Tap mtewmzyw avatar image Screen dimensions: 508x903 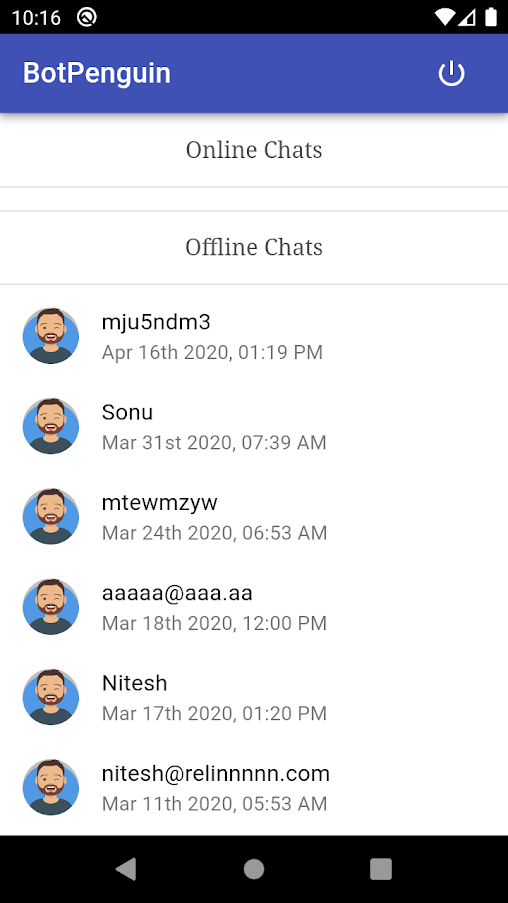[x=51, y=517]
